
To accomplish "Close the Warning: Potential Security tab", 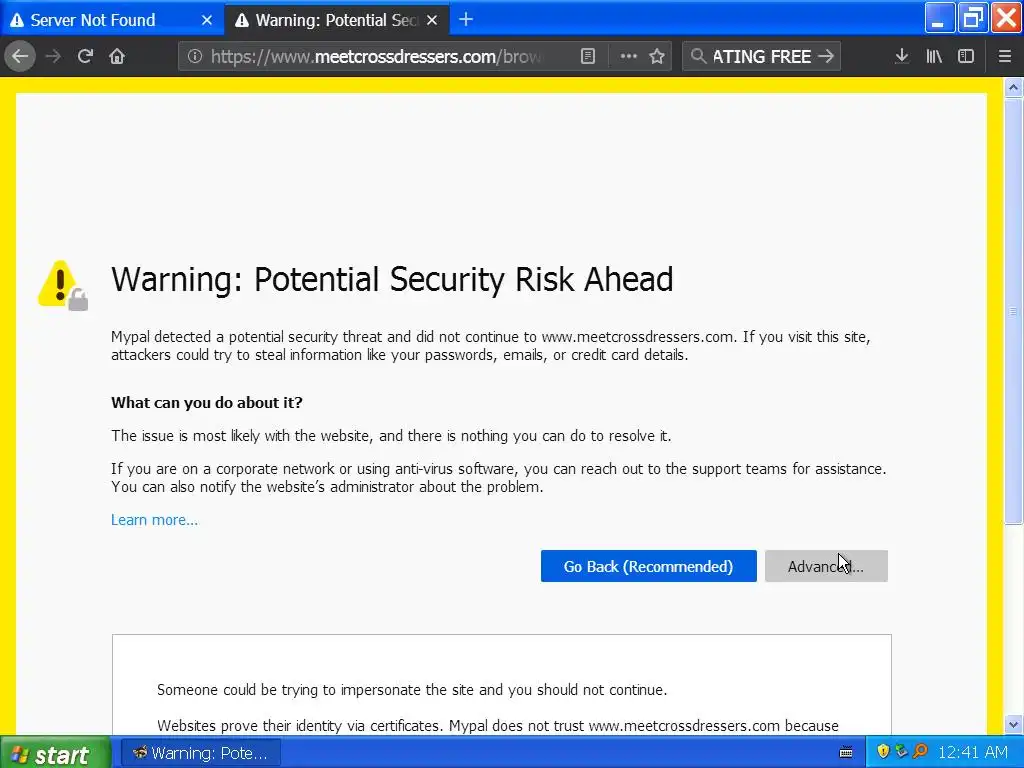I will tap(432, 20).
